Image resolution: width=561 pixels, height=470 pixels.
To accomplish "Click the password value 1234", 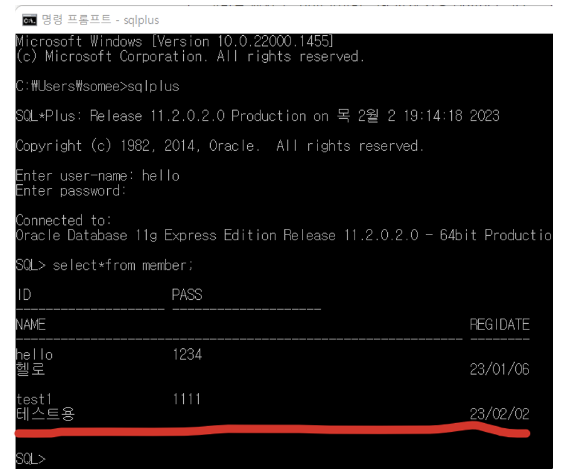I will pyautogui.click(x=187, y=354).
